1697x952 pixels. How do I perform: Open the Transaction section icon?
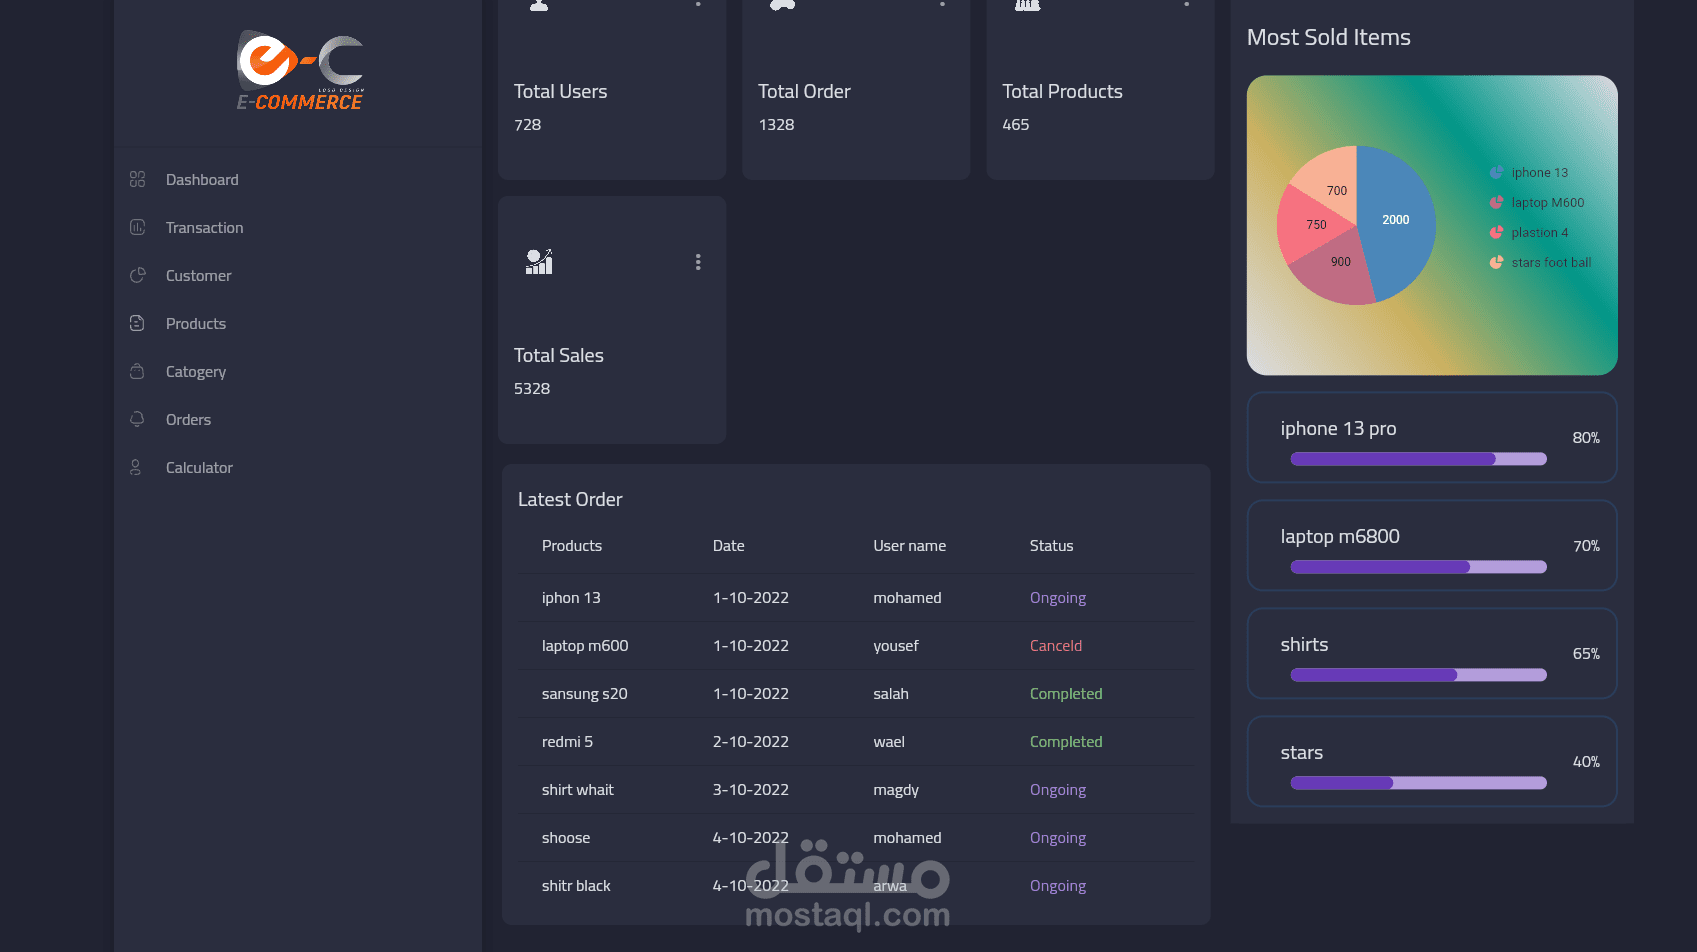coord(137,227)
